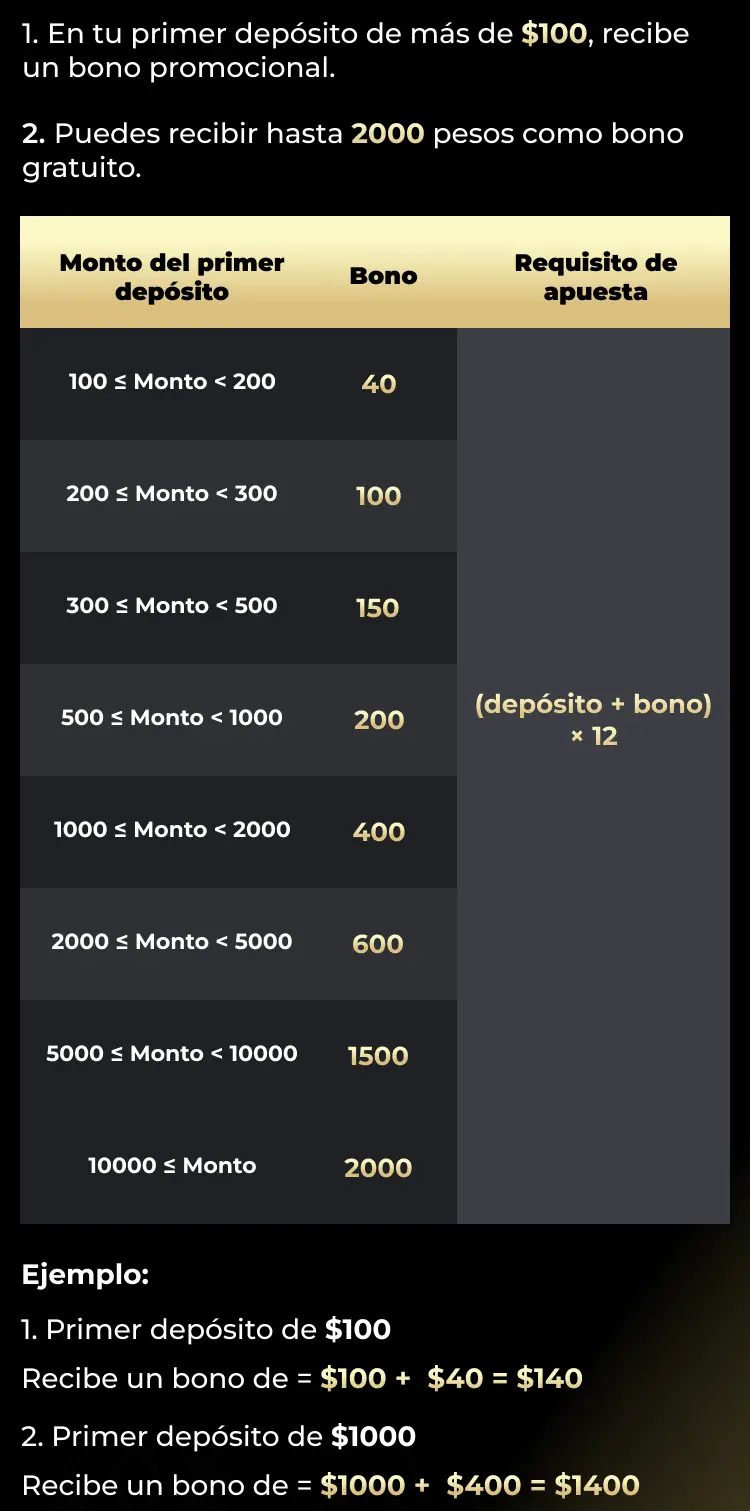
Task: Click the "Monto del primer depósito" column header
Action: (x=172, y=277)
